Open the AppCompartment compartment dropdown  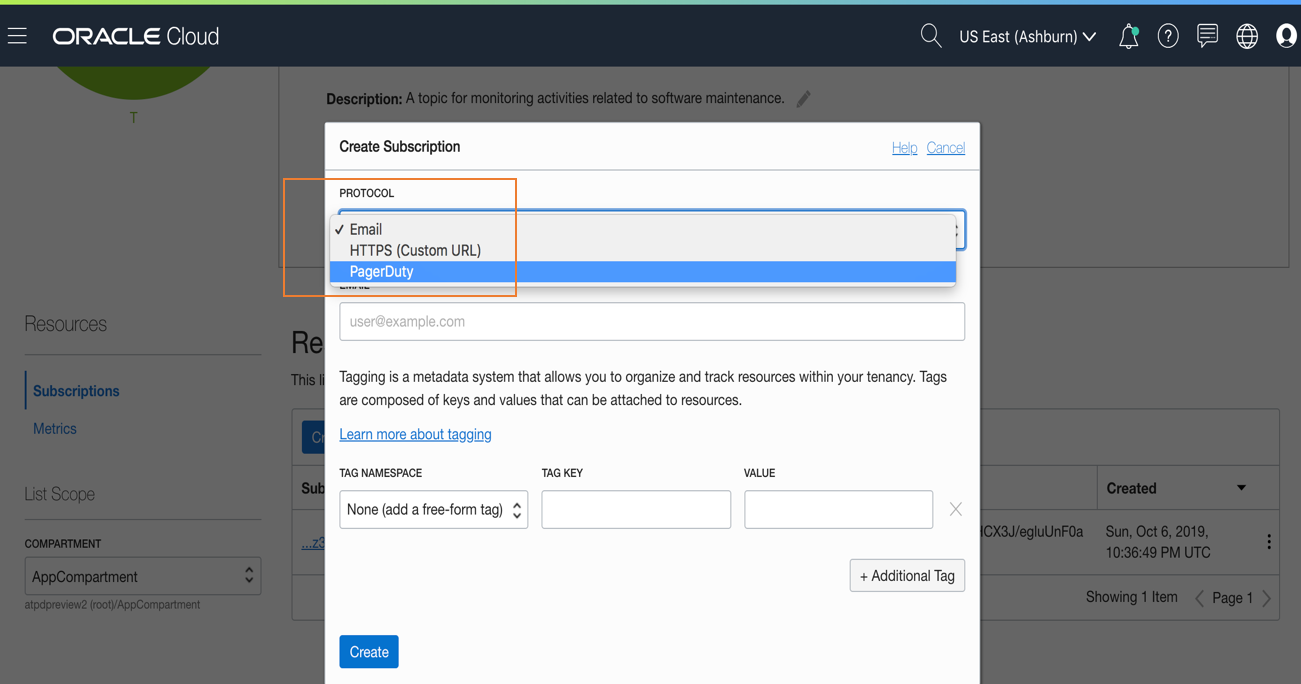pyautogui.click(x=142, y=576)
